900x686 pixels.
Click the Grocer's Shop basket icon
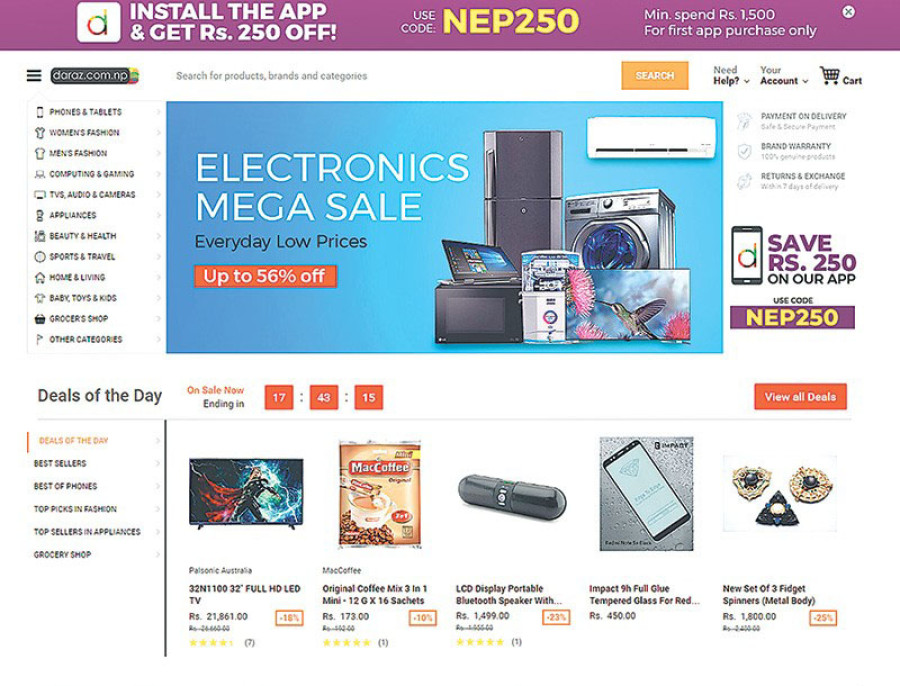(40, 319)
